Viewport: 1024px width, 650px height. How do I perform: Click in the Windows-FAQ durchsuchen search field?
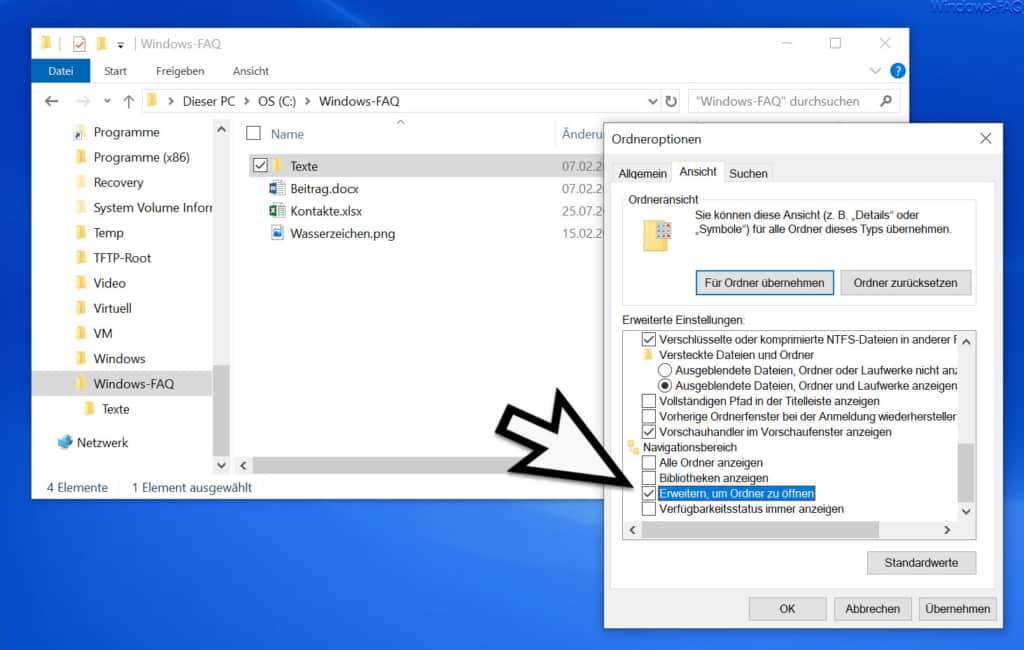pyautogui.click(x=780, y=101)
